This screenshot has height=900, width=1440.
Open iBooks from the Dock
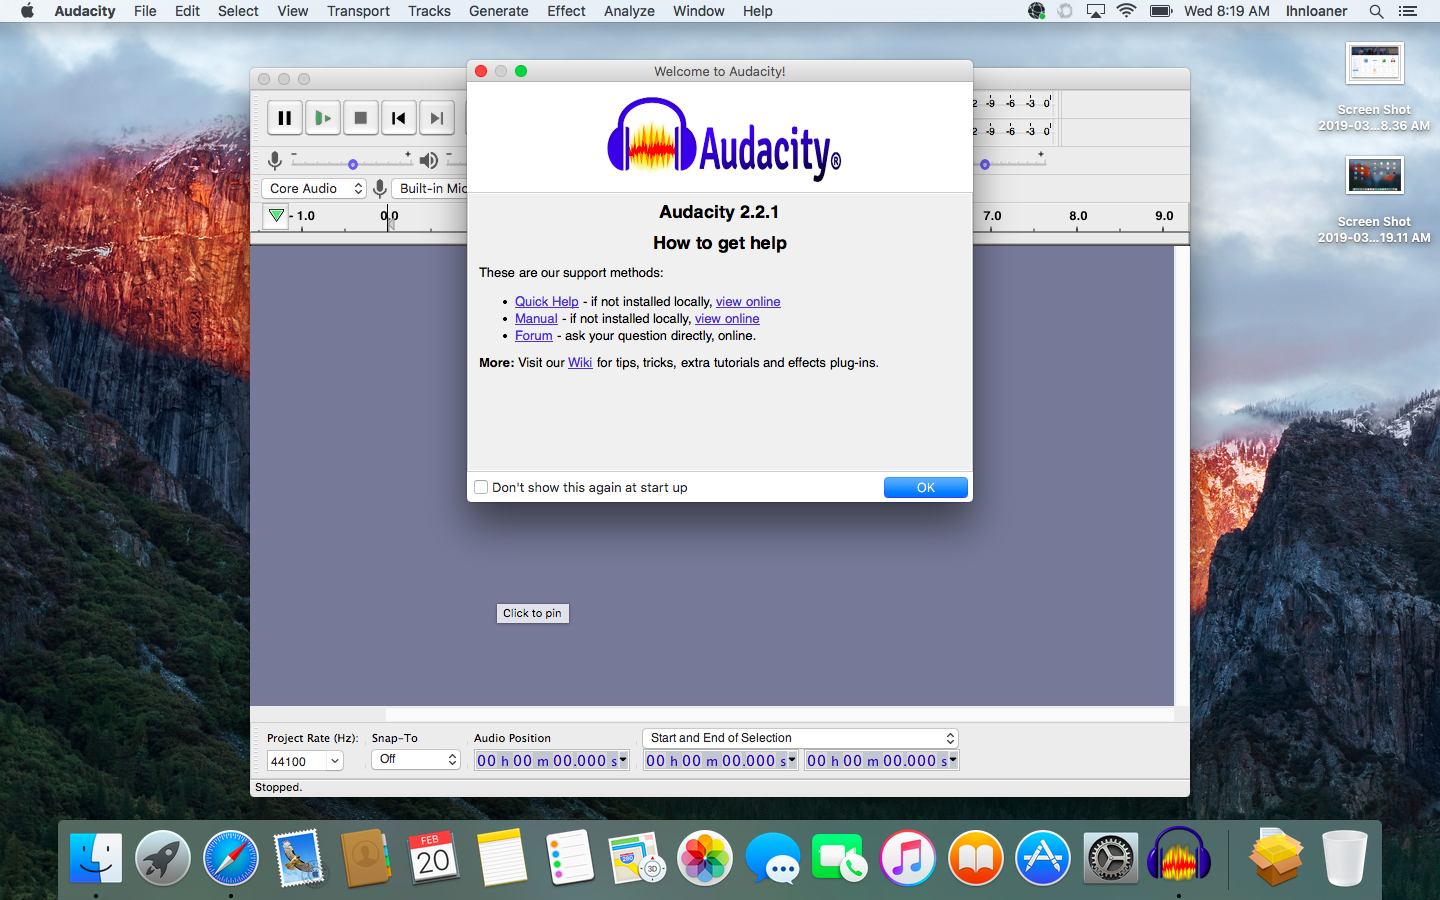tap(976, 858)
